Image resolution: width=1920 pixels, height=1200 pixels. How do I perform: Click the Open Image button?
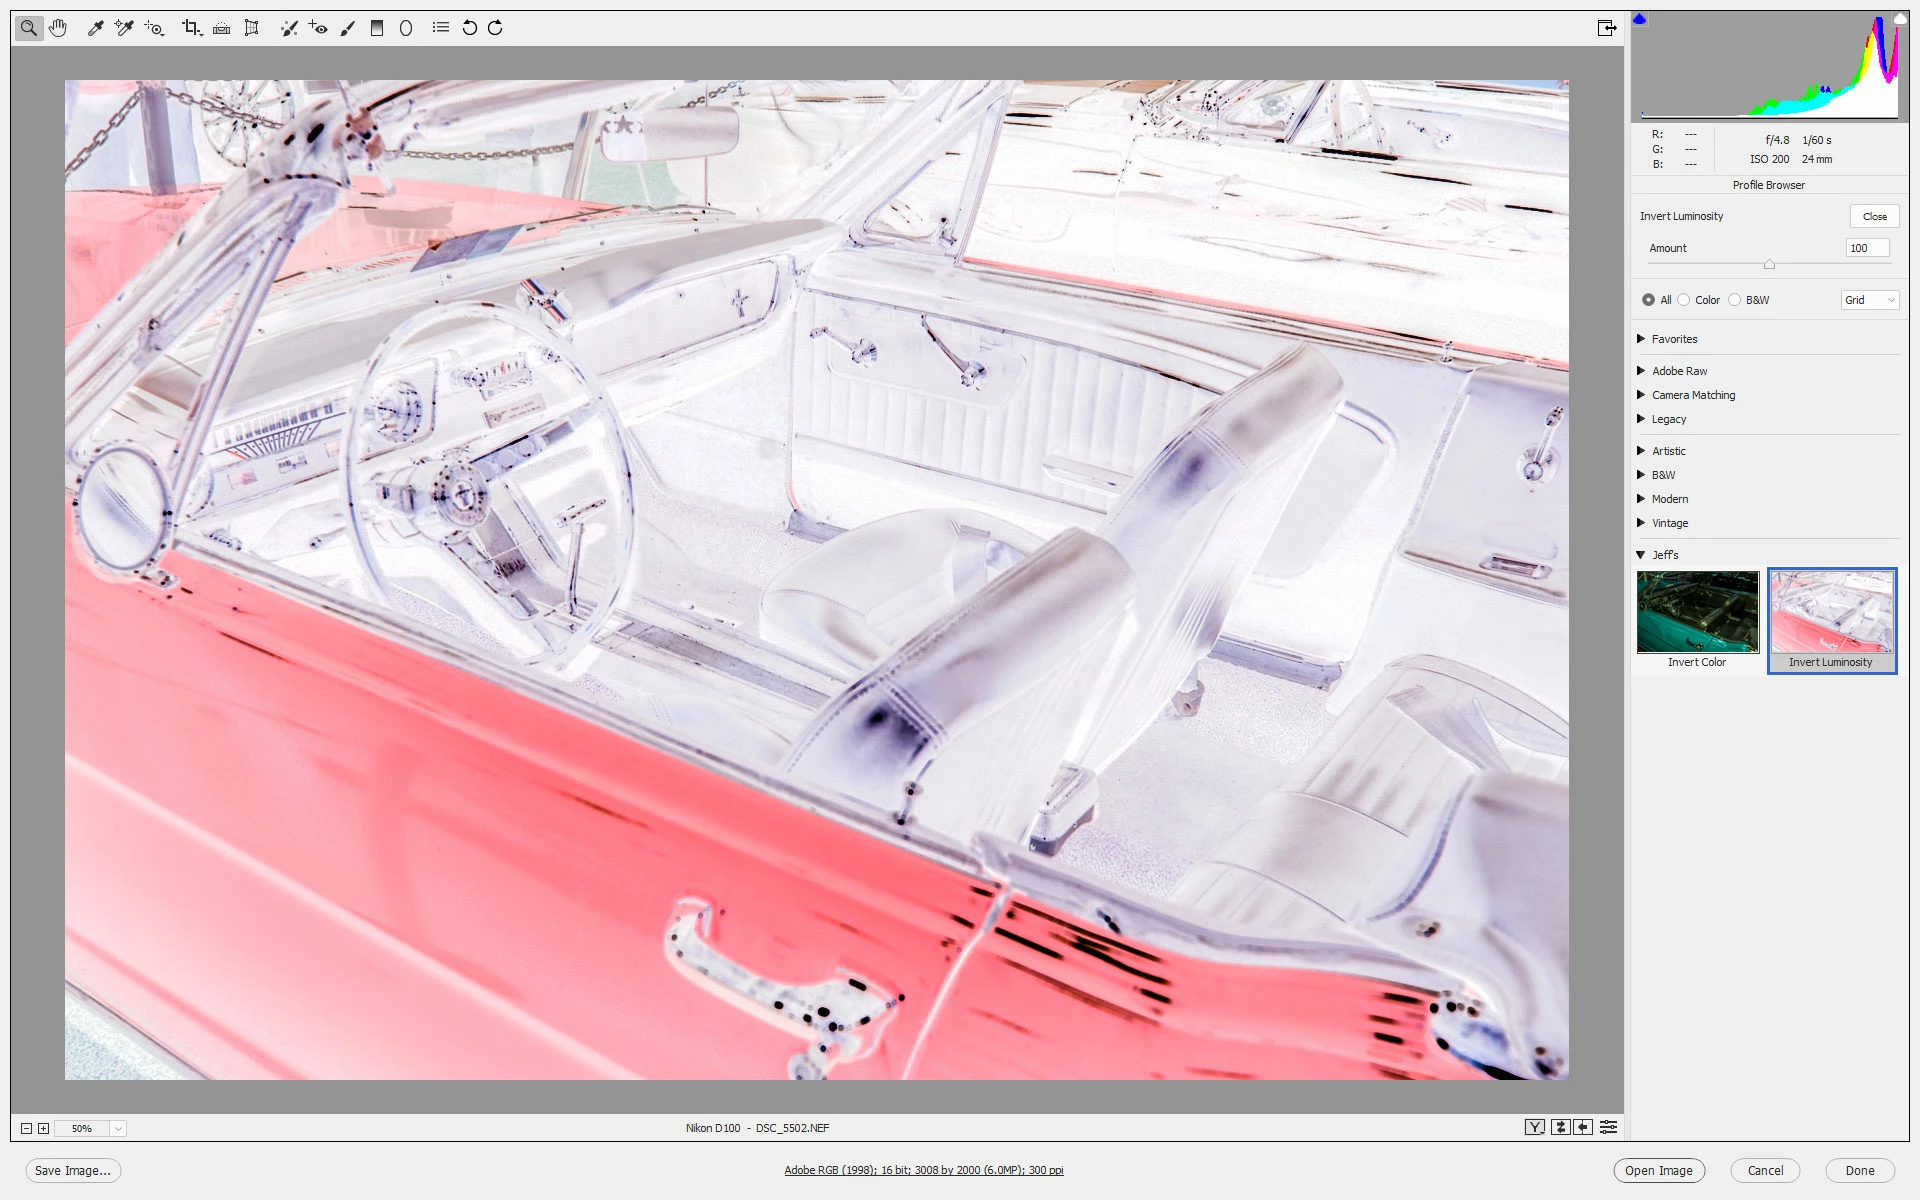1658,1171
